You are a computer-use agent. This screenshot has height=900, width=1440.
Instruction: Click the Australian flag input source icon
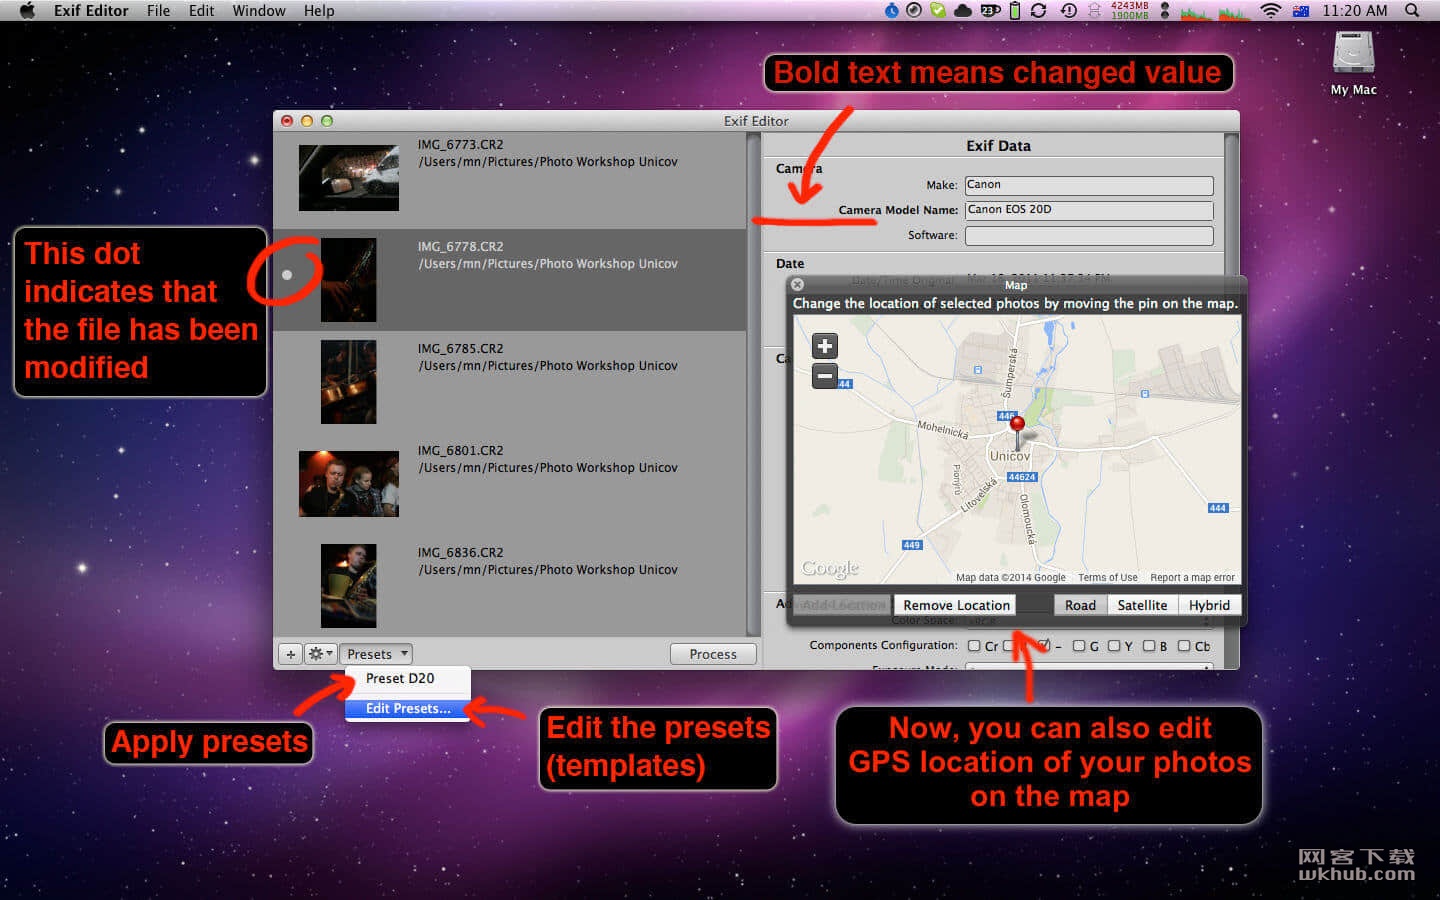(x=1301, y=10)
